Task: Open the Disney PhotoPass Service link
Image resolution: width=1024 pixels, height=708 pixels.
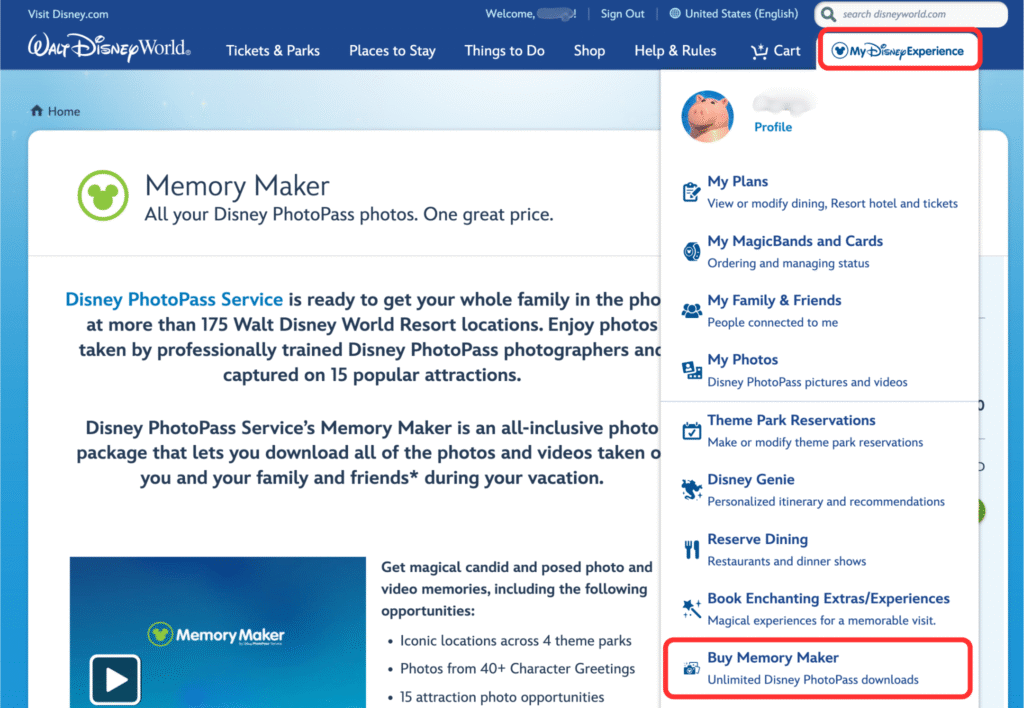Action: pos(174,299)
